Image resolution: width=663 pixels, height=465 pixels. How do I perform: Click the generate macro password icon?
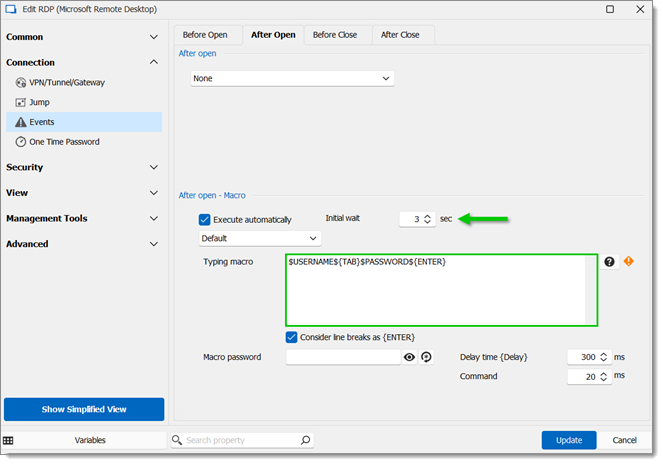tap(426, 357)
